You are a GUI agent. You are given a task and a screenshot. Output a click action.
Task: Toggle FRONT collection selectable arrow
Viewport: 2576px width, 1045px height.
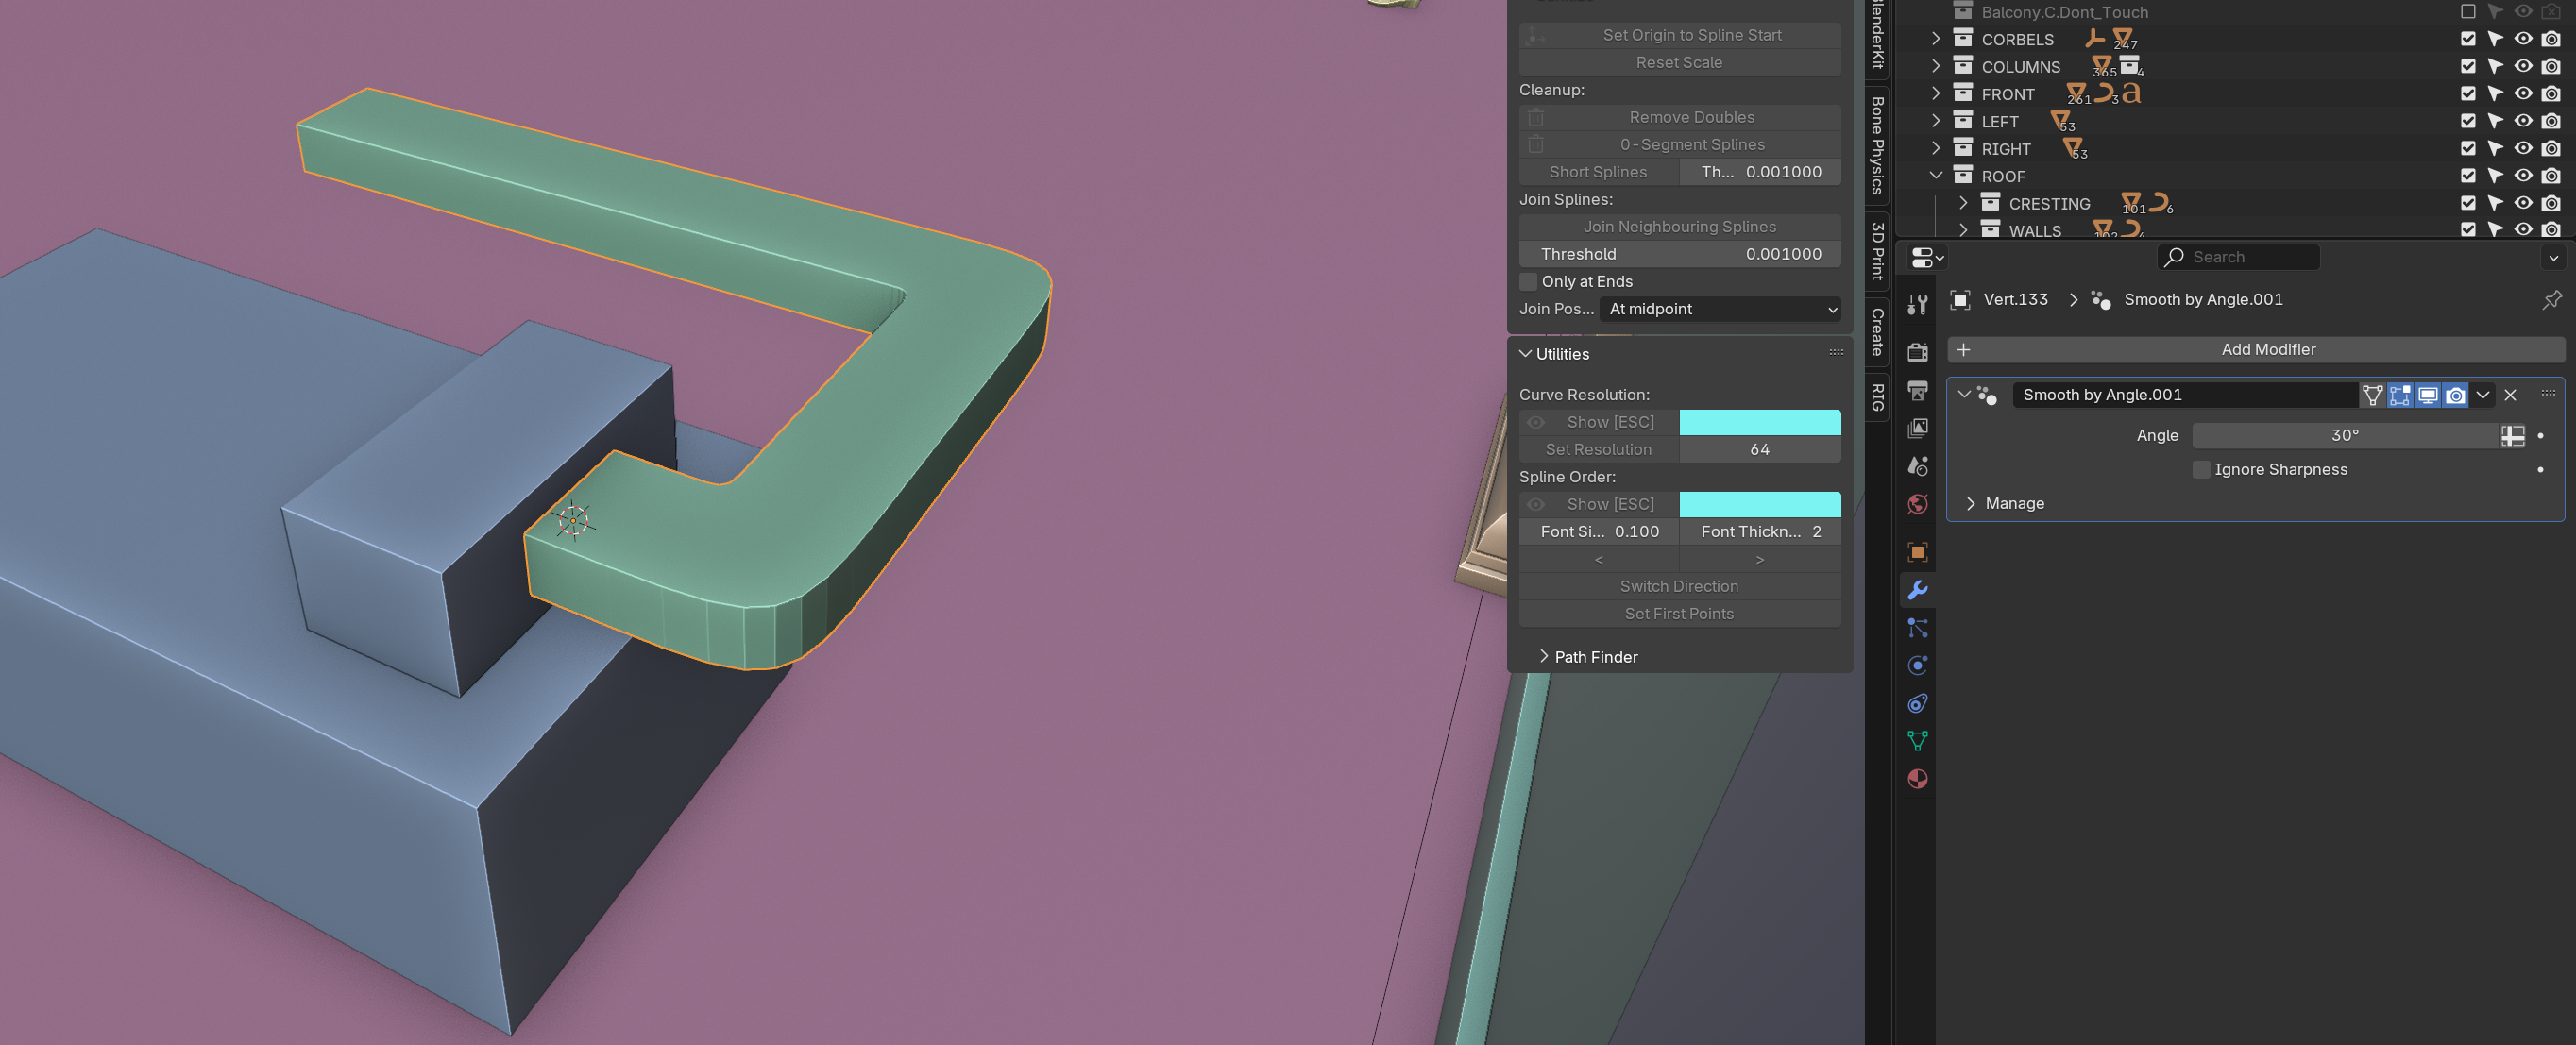point(2496,94)
